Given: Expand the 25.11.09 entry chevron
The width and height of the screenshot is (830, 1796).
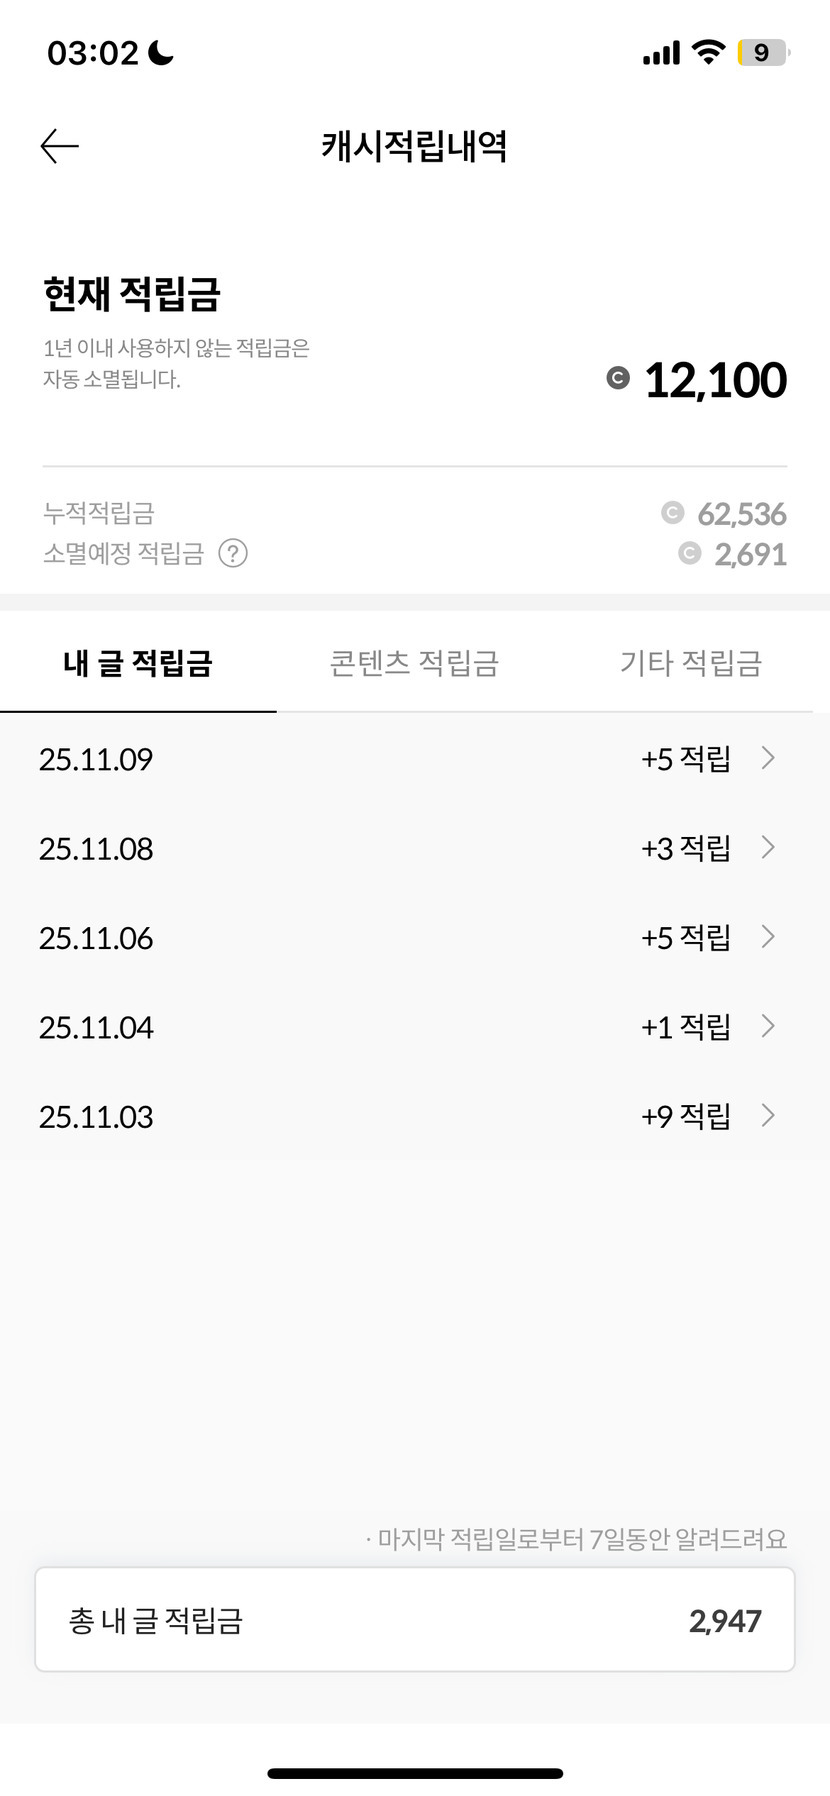Looking at the screenshot, I should 768,758.
